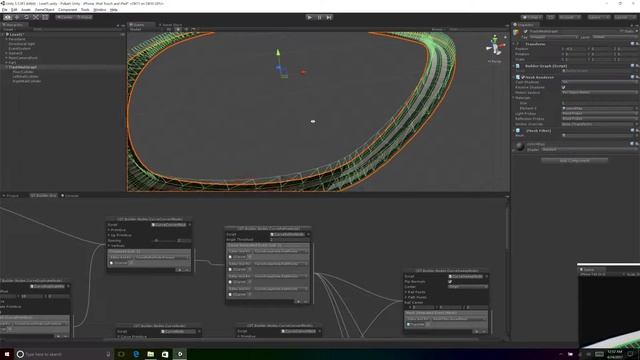Screen dimensions: 640x360
Task: Toggle the Center pivot mode button
Action: coord(65,17)
